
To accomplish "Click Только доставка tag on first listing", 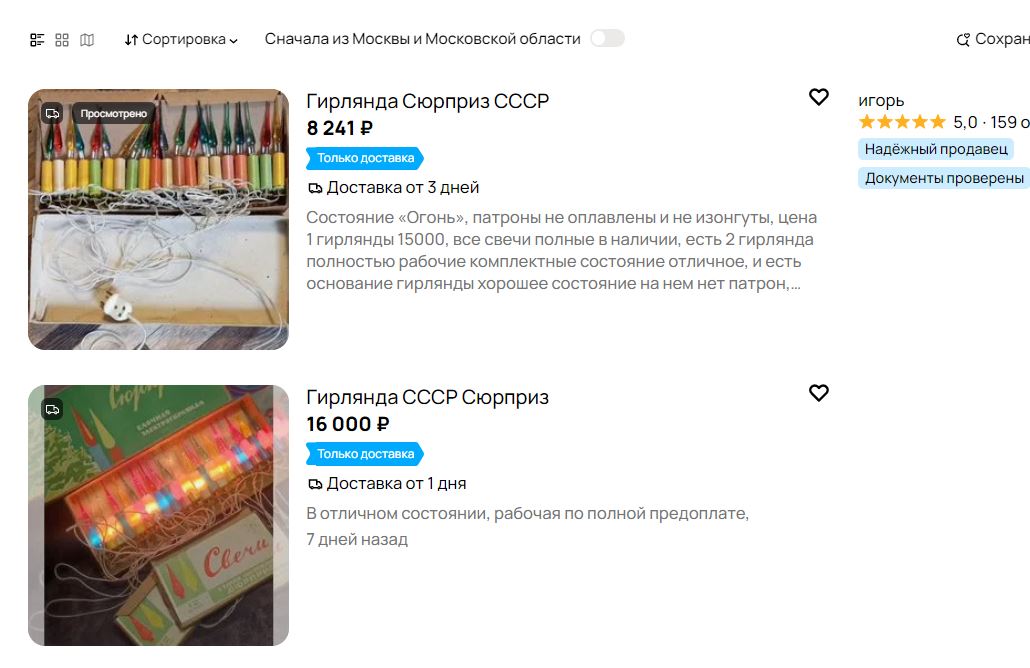I will click(x=365, y=158).
